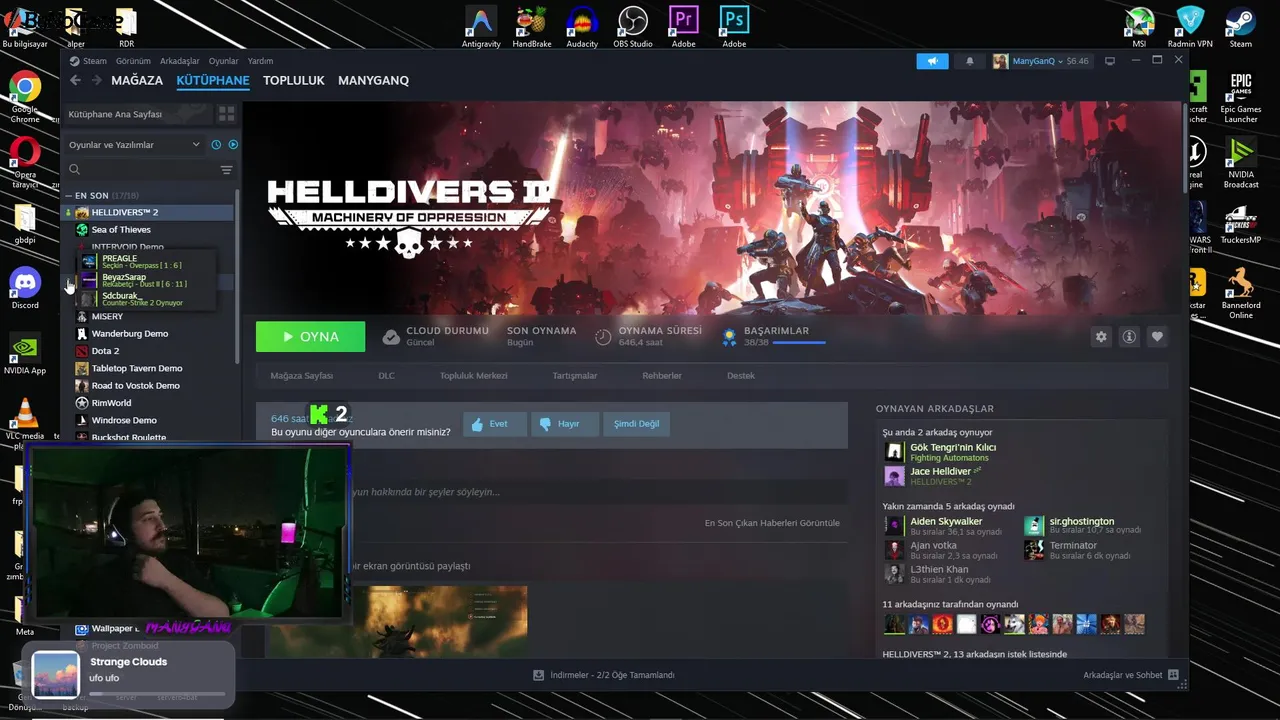The image size is (1280, 720).
Task: Open advanced filter options icon
Action: (x=226, y=170)
